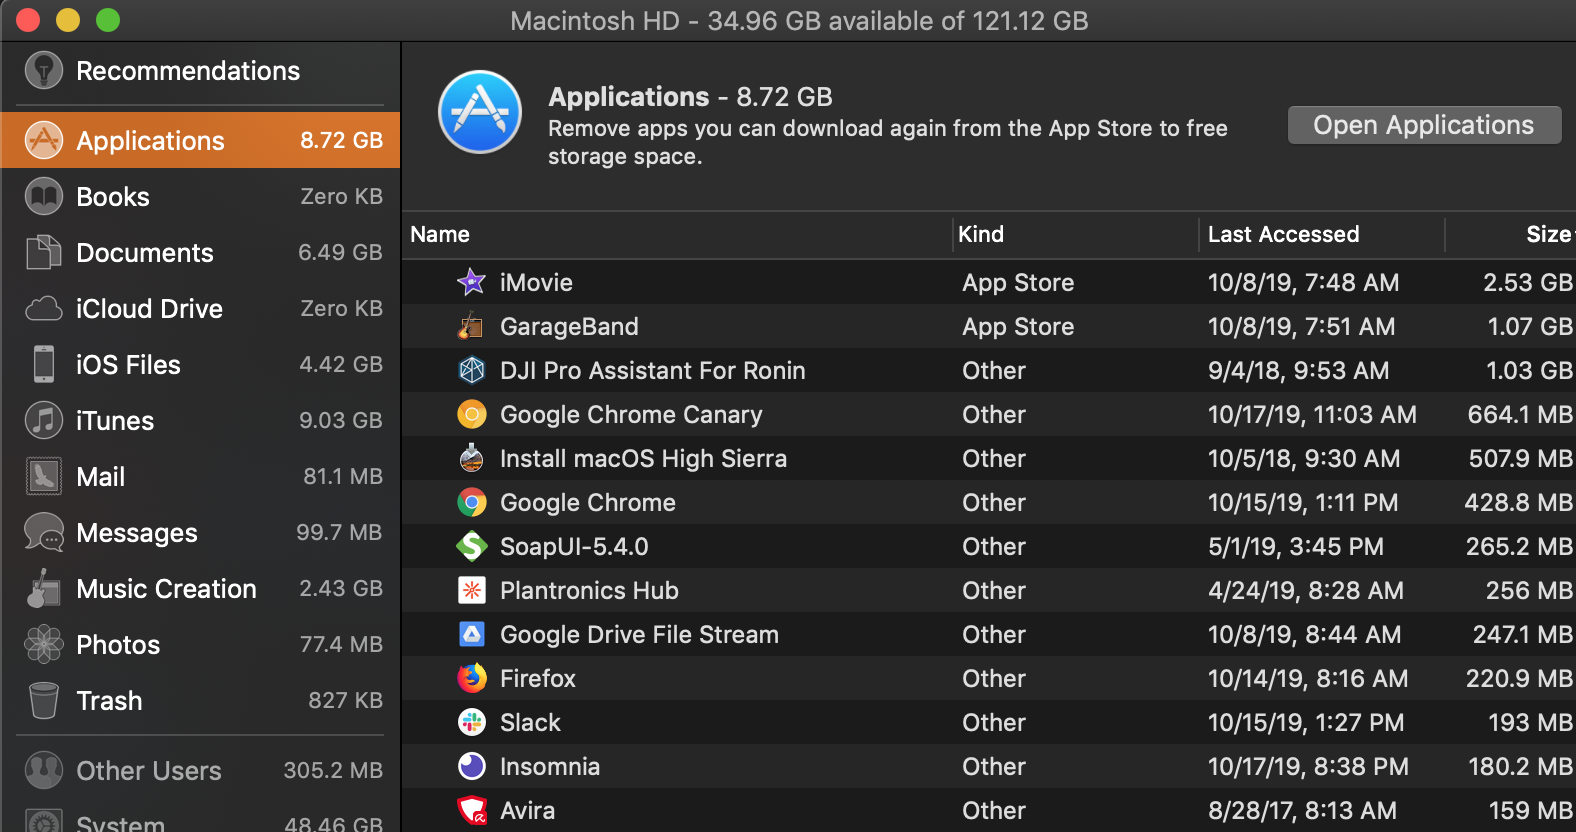The width and height of the screenshot is (1576, 832).
Task: Click the Other Users icon
Action: (44, 771)
